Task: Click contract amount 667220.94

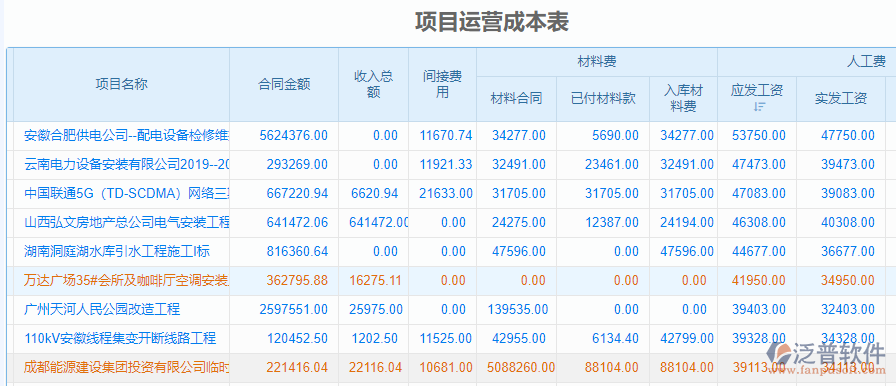Action: tap(297, 194)
